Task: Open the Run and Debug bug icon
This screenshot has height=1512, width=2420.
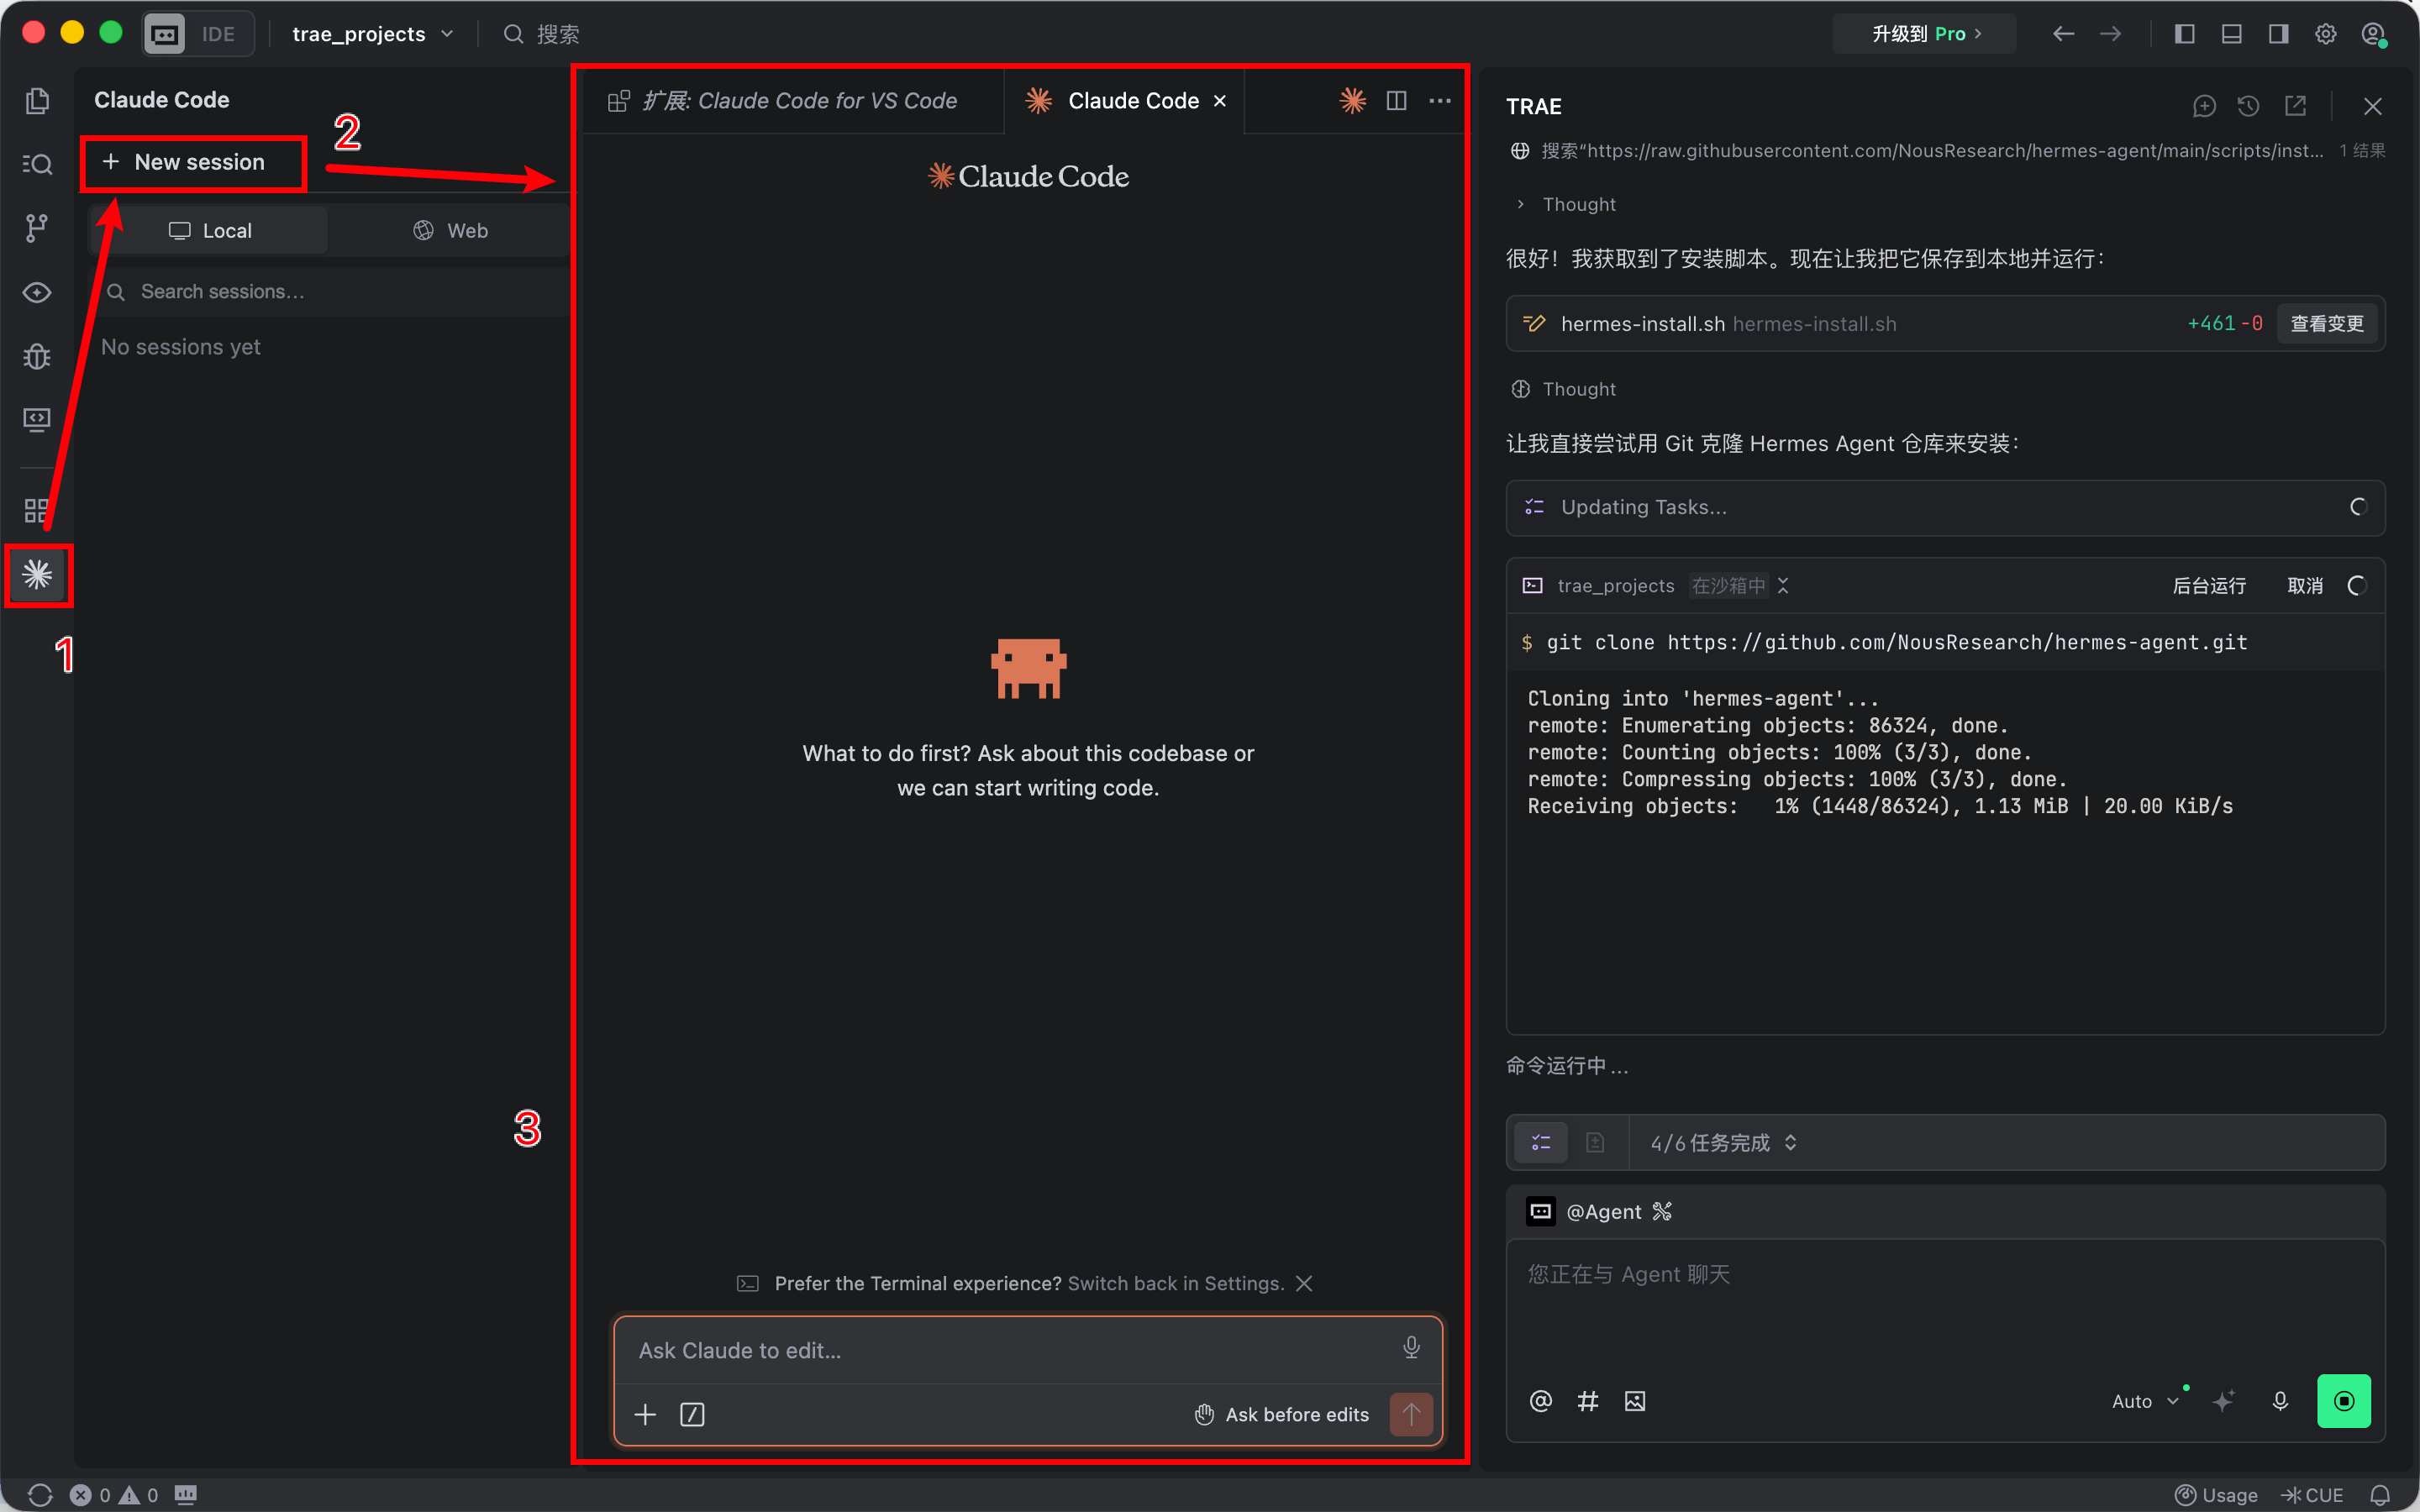Action: [37, 356]
